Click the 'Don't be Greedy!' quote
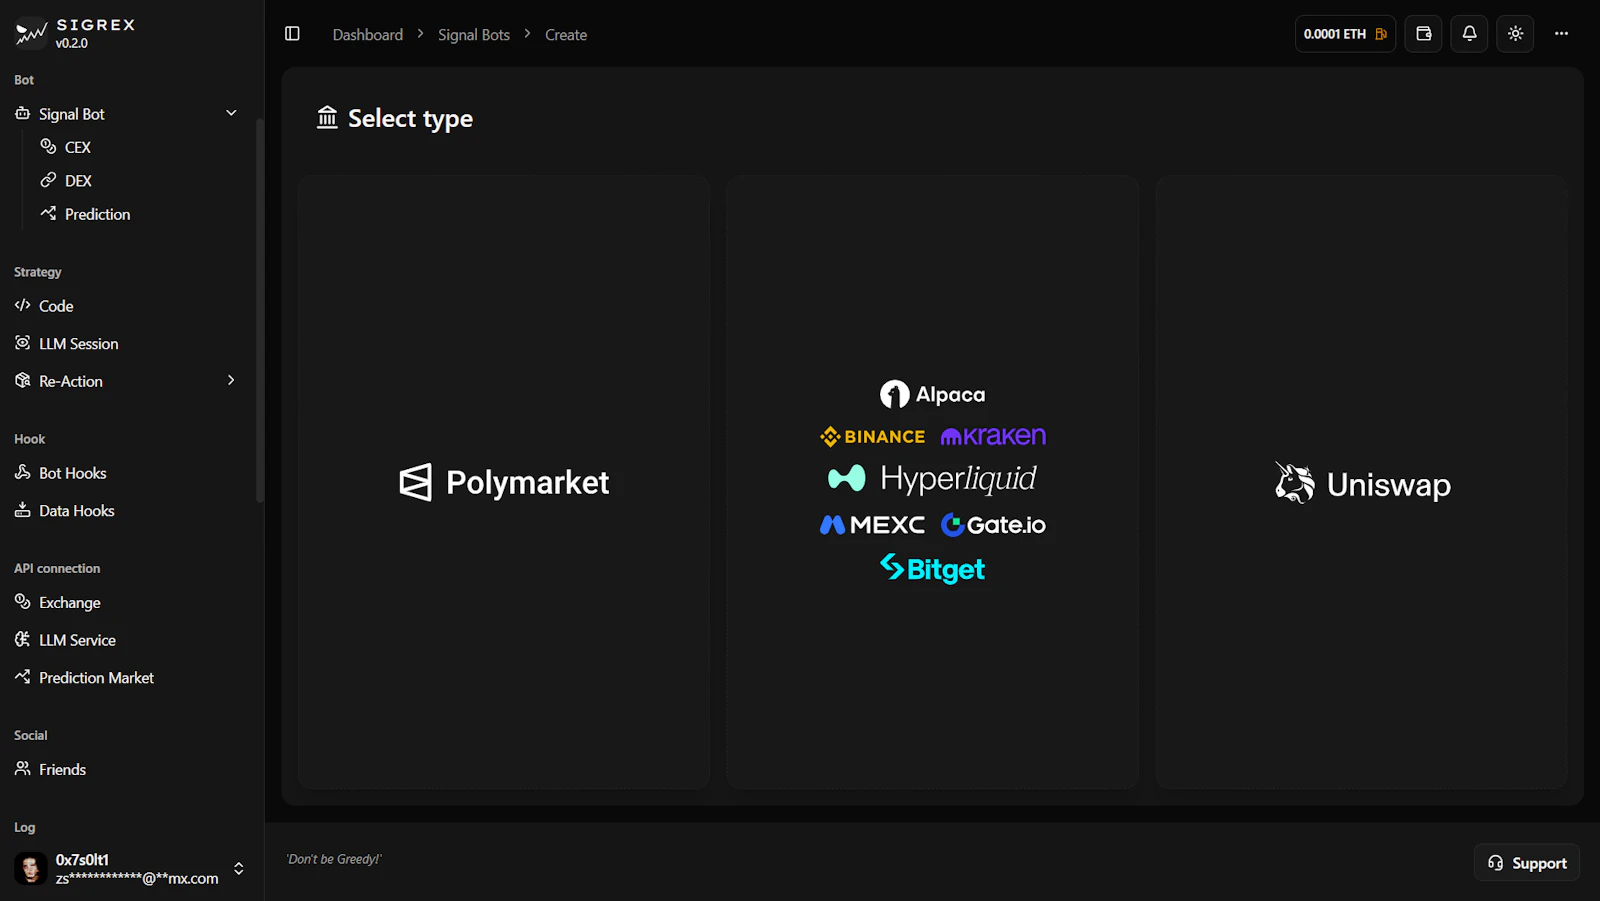 click(334, 859)
